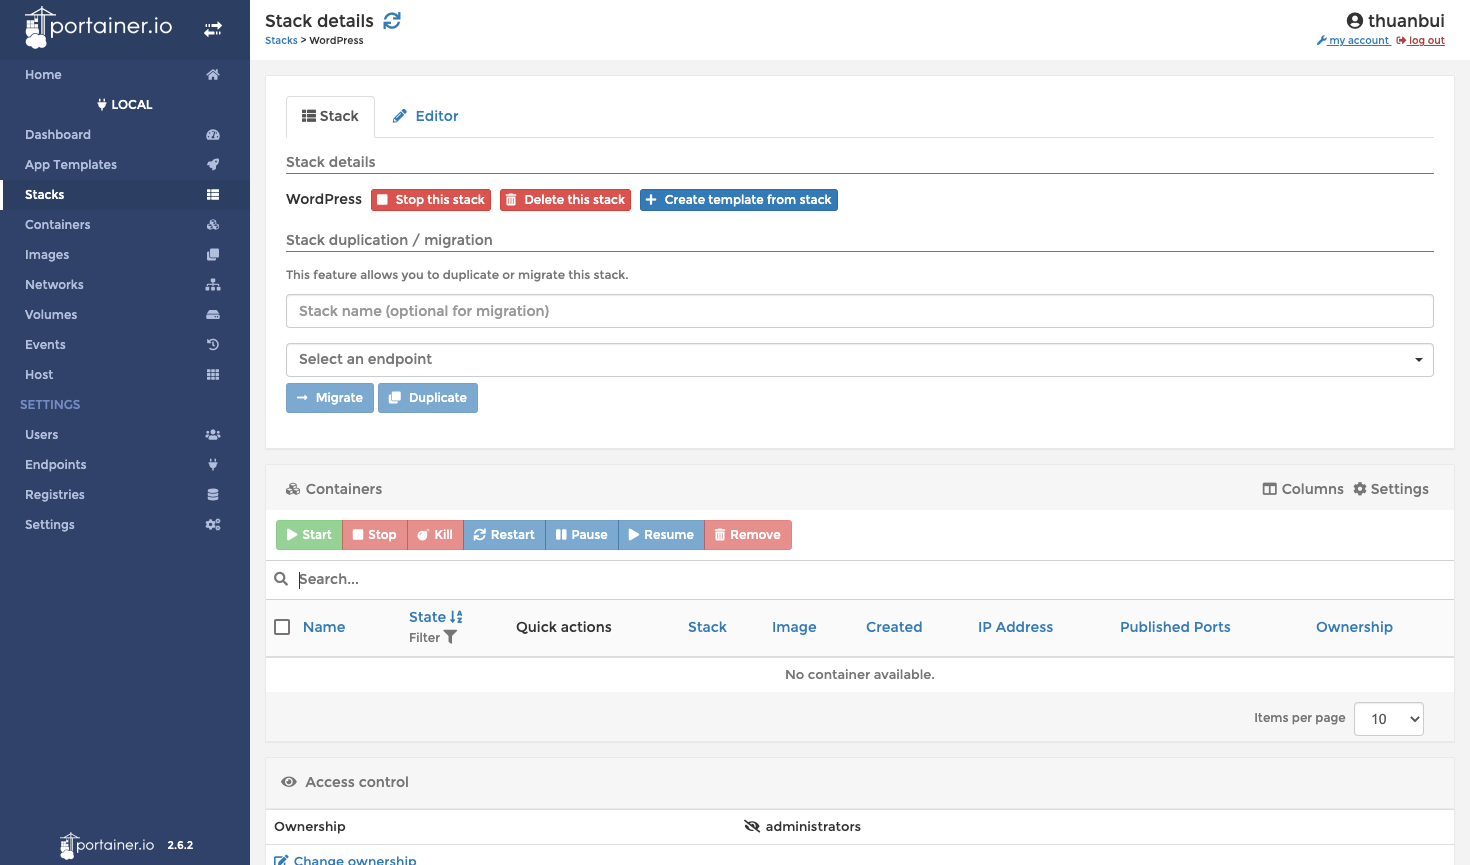Click the App Templates rocket icon
The height and width of the screenshot is (865, 1470).
(213, 165)
